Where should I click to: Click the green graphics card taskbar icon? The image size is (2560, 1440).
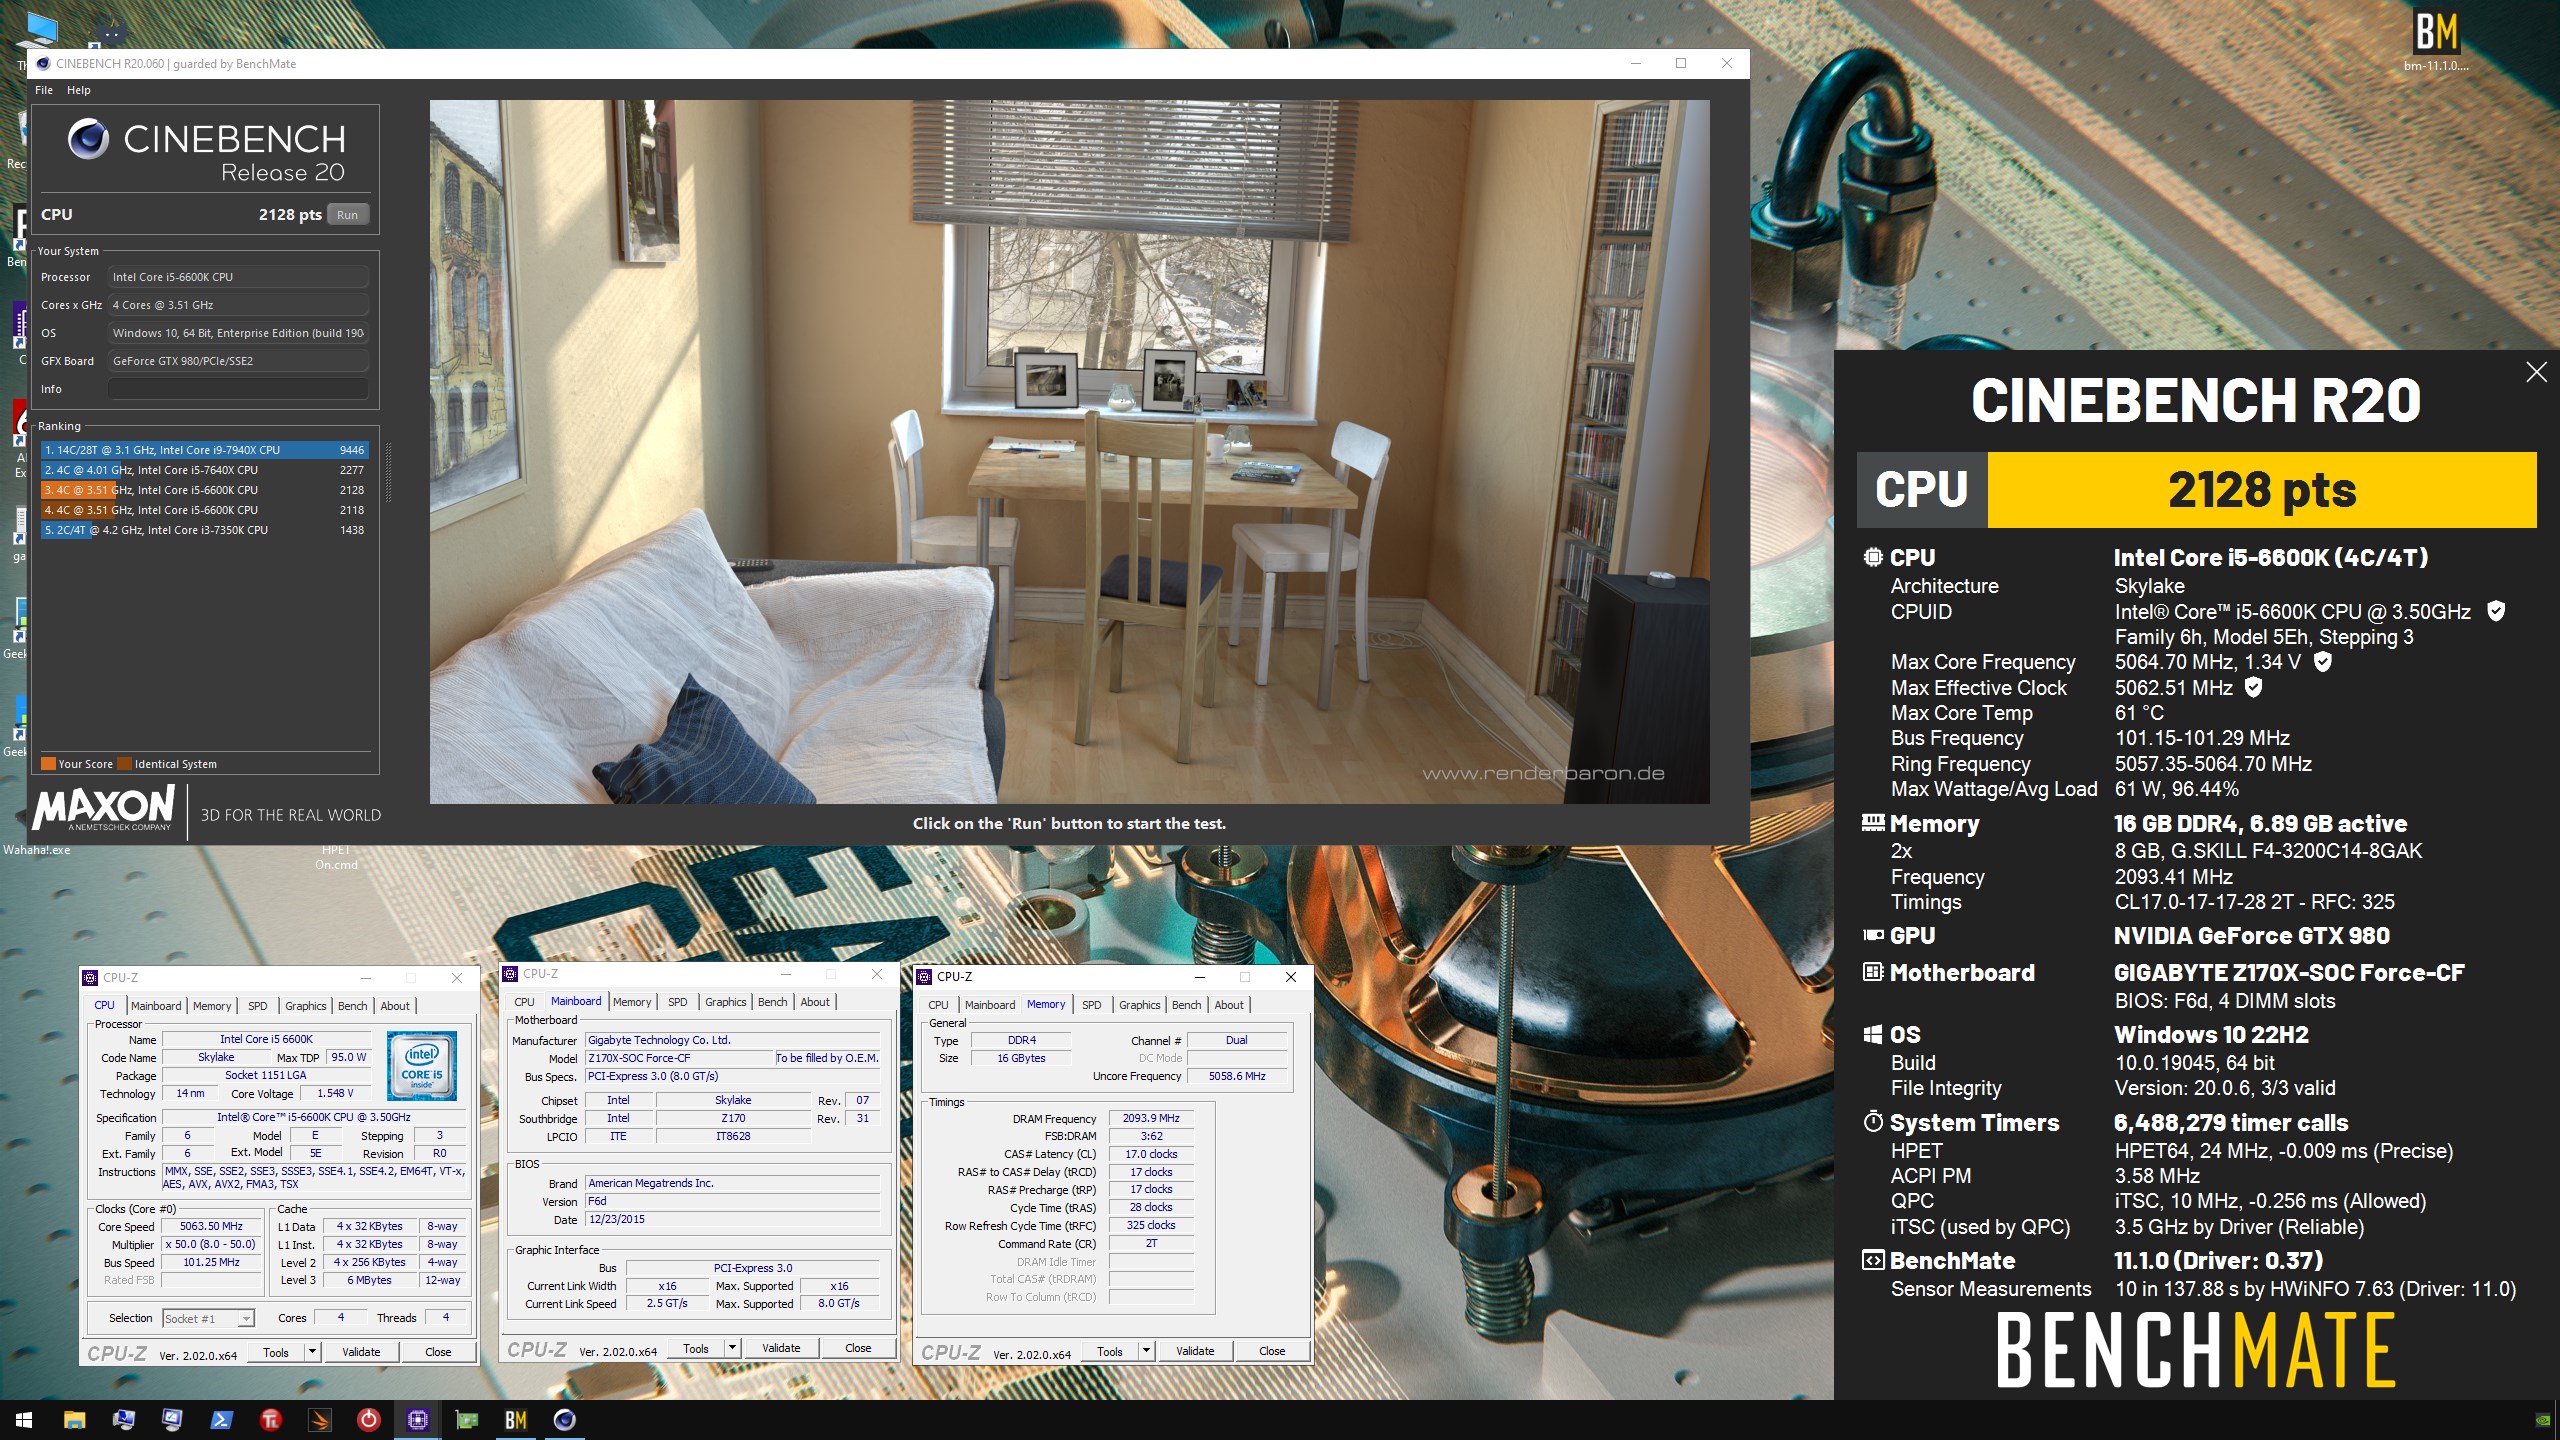pos(466,1419)
